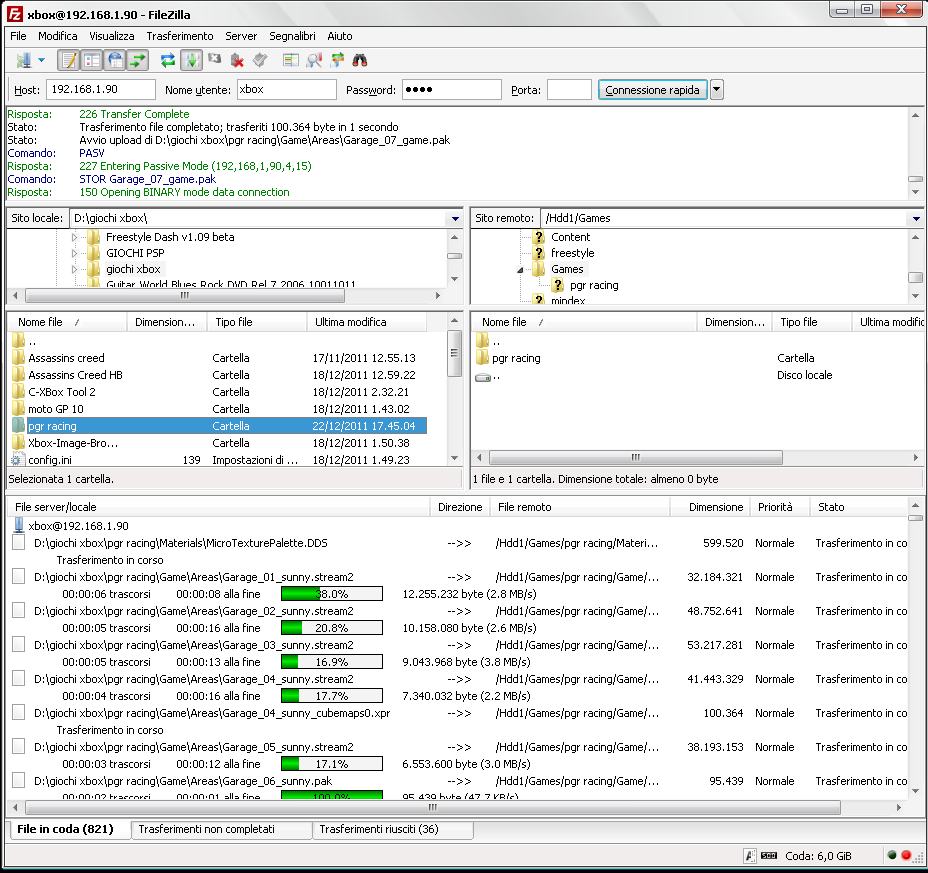Refresh file and folder lists

(168, 60)
